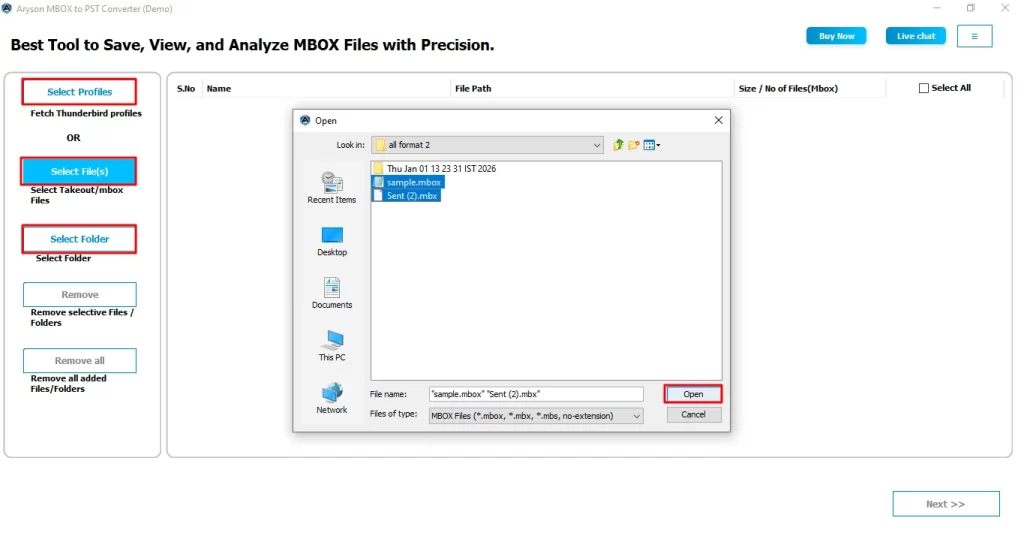Select the file name sample.mbox
1024x545 pixels.
[413, 182]
